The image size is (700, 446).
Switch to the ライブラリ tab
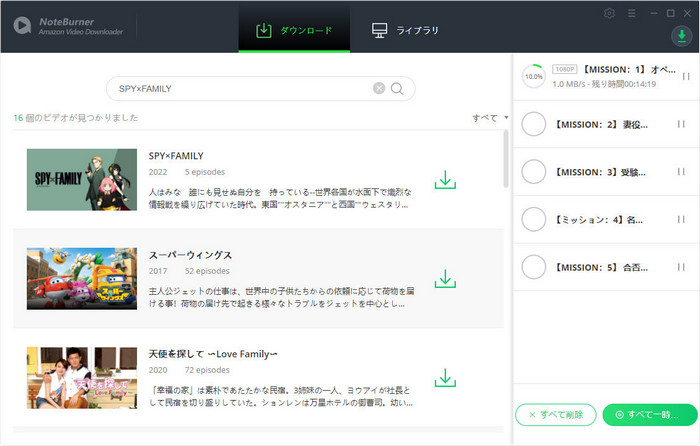[405, 30]
